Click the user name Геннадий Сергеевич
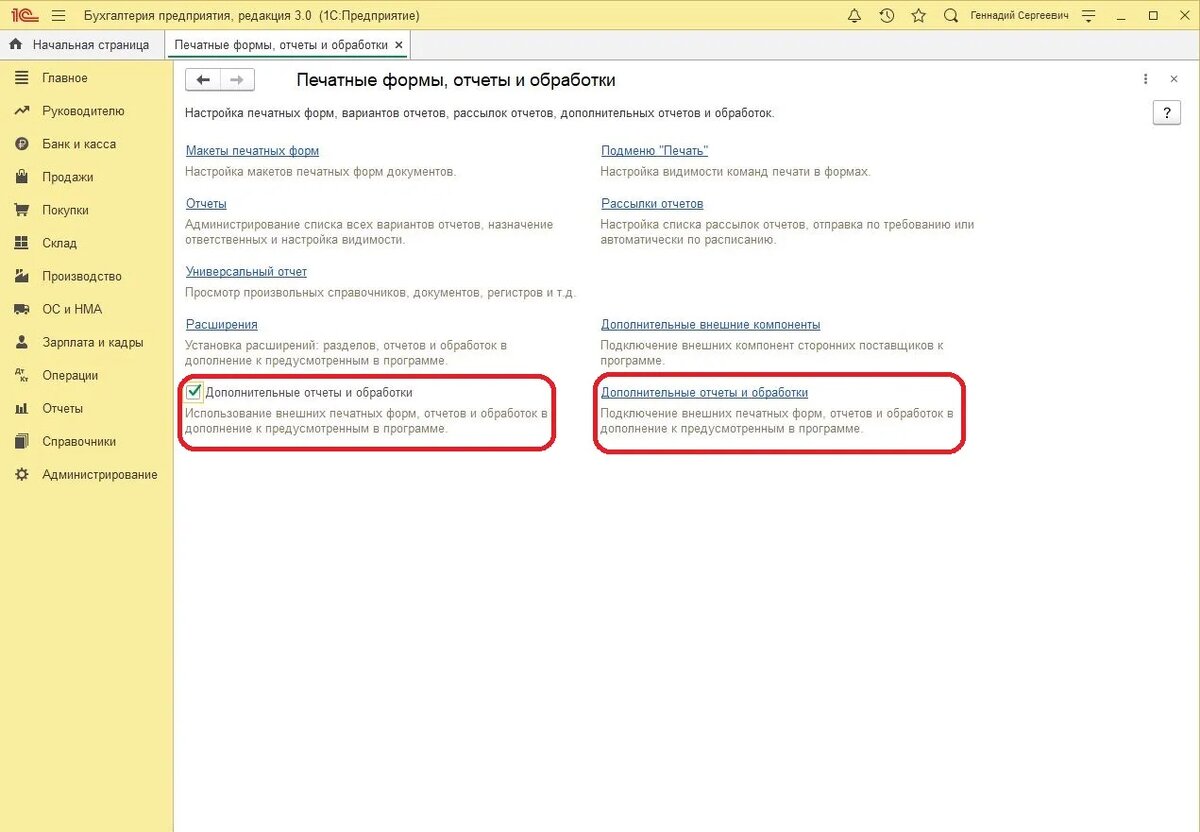 pos(1019,16)
